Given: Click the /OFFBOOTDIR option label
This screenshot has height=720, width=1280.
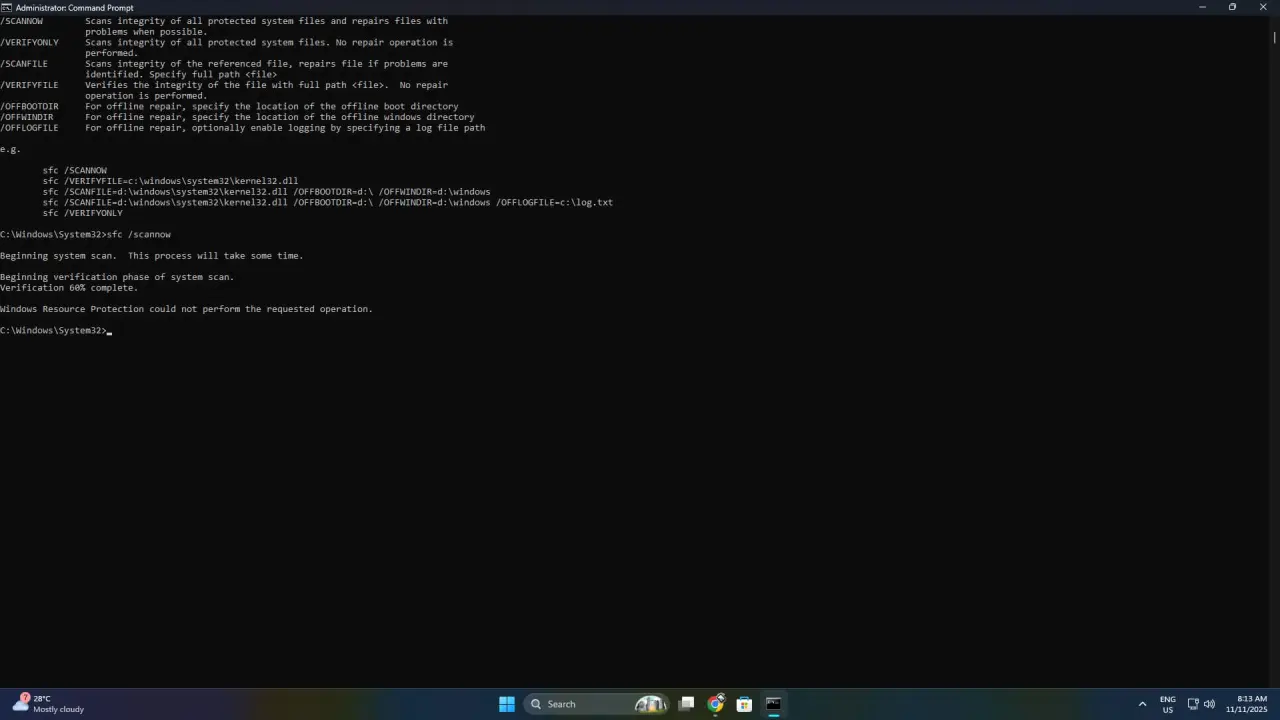Looking at the screenshot, I should (x=30, y=106).
